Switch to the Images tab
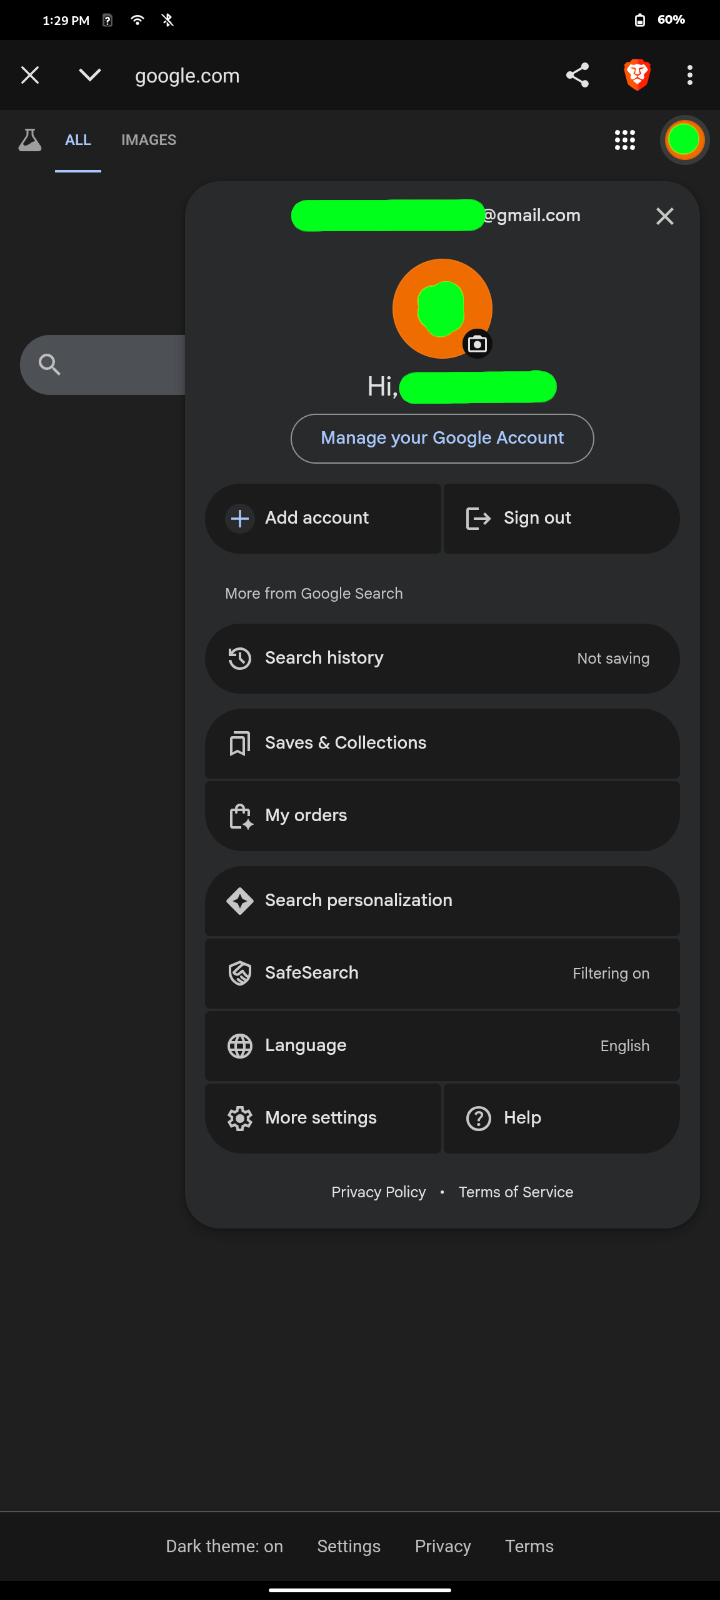The image size is (720, 1600). pos(149,140)
